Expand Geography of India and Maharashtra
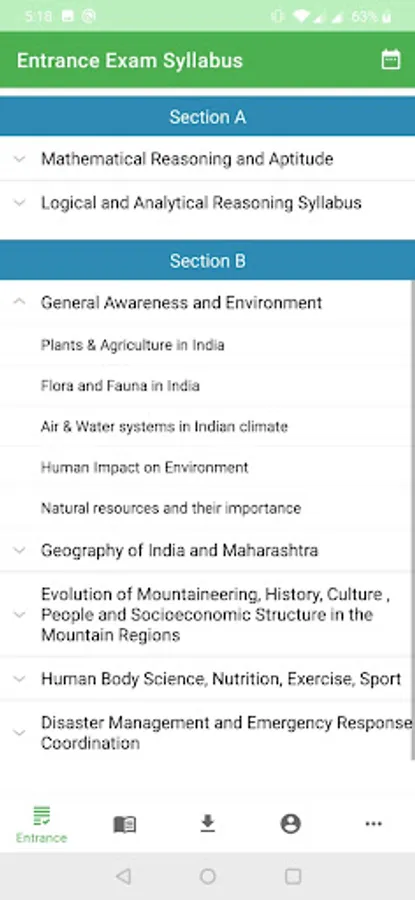 (x=207, y=550)
